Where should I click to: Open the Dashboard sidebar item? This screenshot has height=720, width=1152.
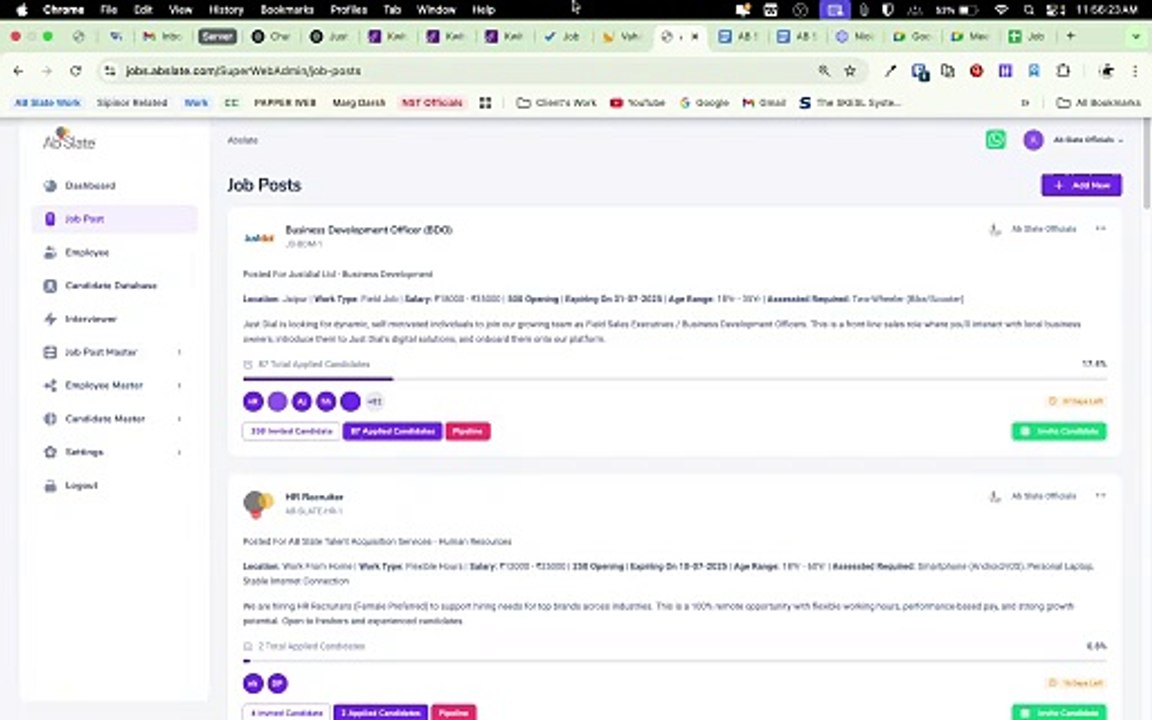[x=90, y=186]
